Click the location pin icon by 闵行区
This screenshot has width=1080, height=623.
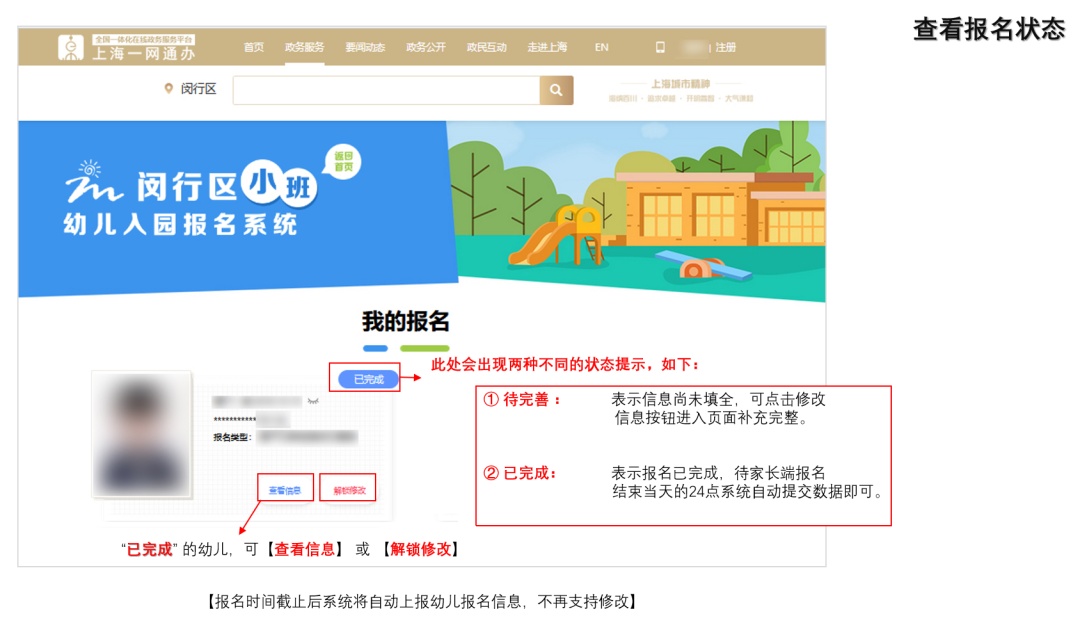coord(168,88)
